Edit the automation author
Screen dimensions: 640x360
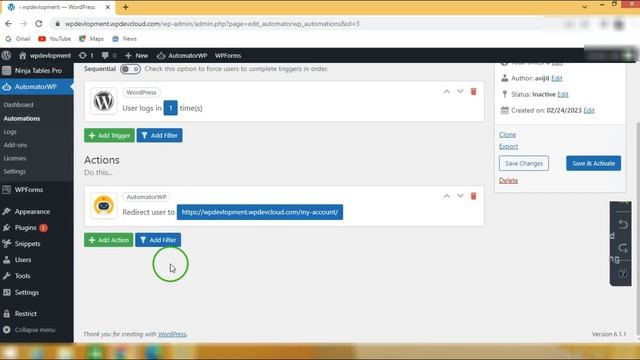[x=557, y=78]
